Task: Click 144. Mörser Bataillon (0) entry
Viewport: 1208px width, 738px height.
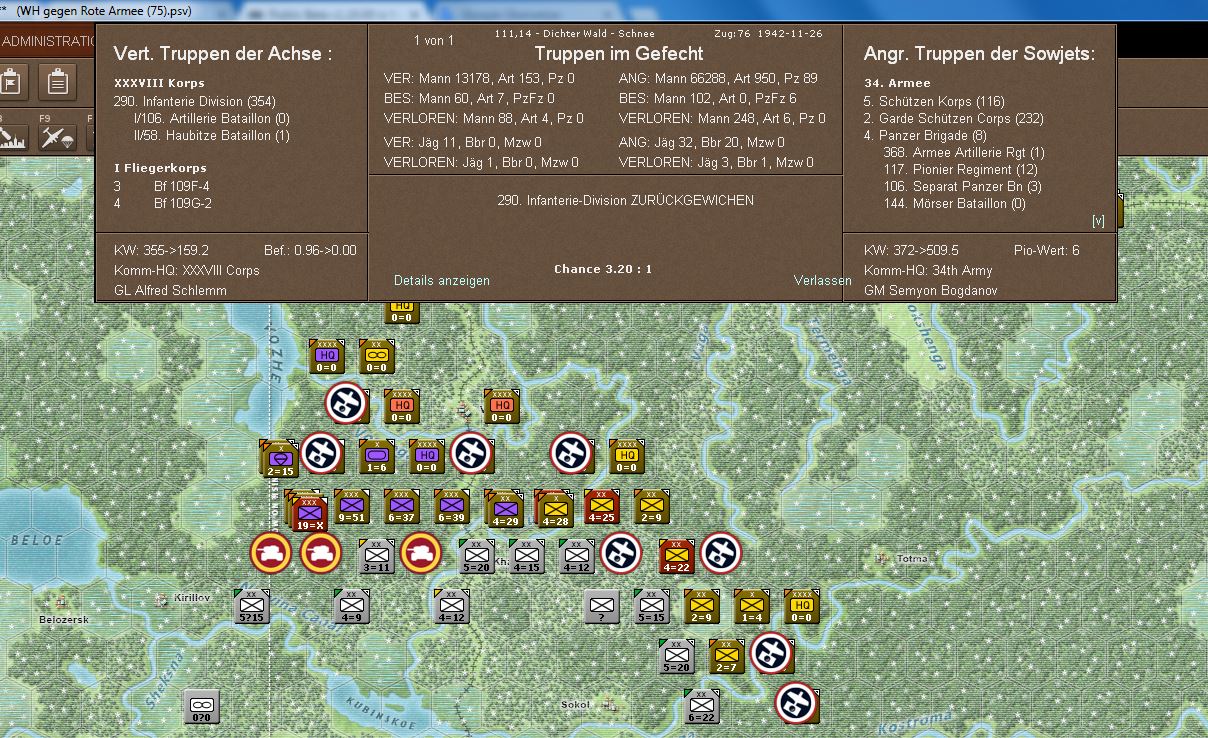Action: [954, 203]
